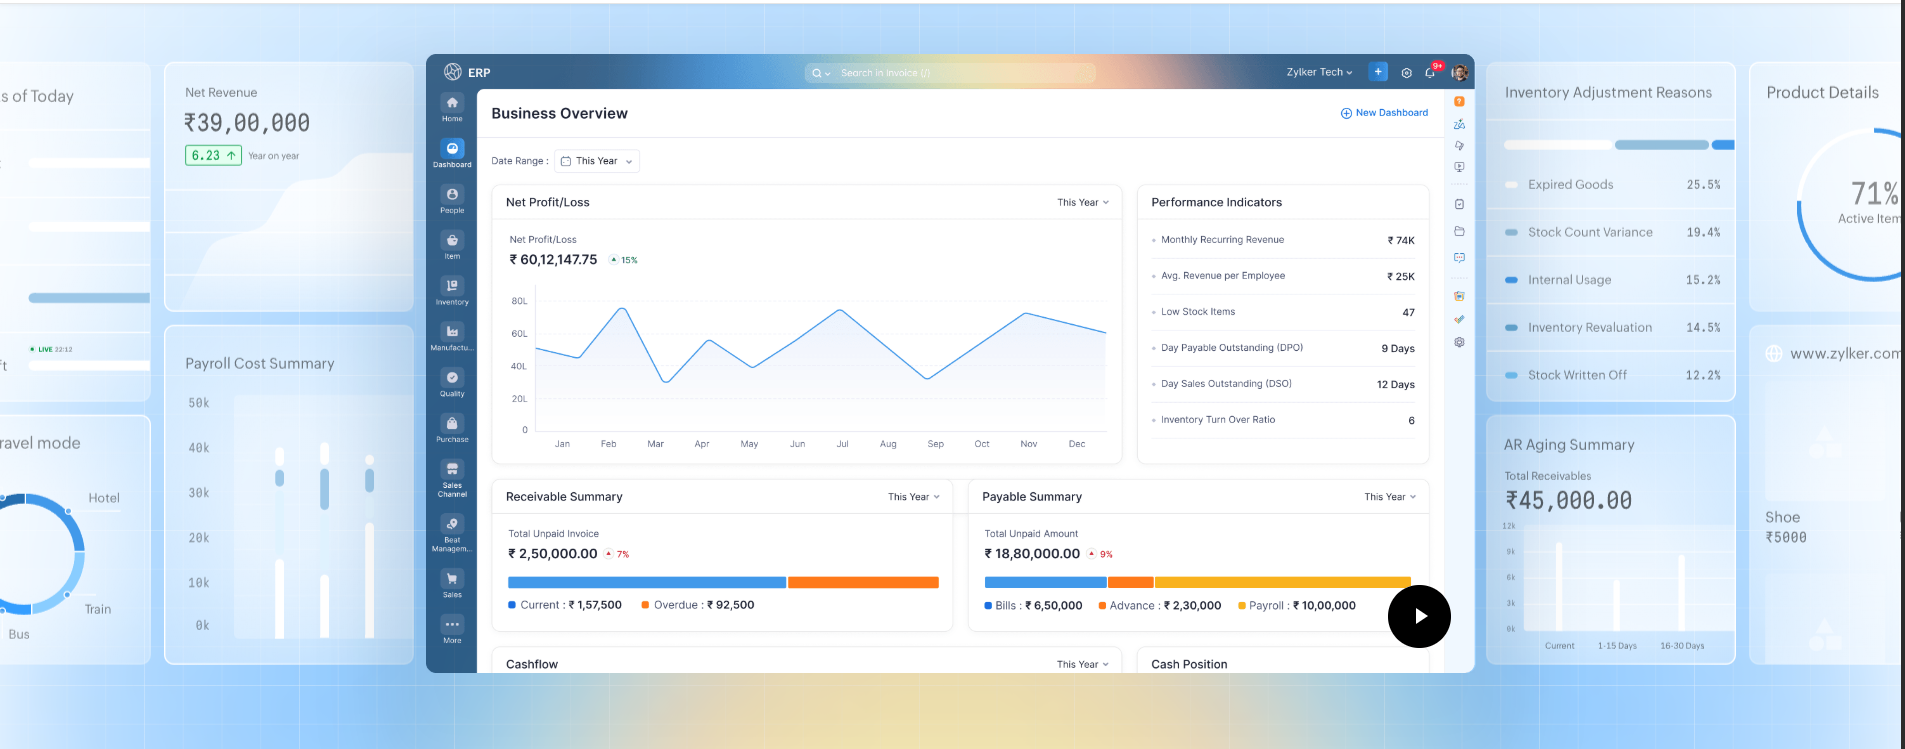Open the Beat Management module
Viewport: 1905px width, 749px height.
tap(452, 534)
